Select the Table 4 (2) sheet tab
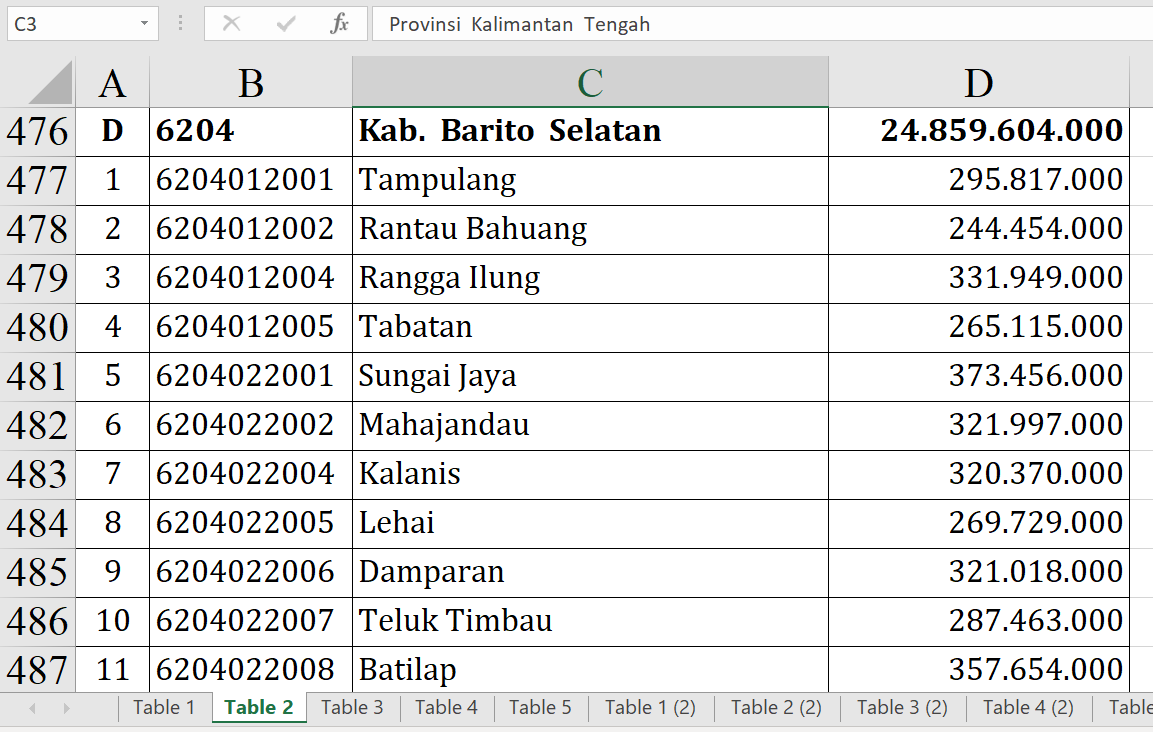 click(x=1028, y=708)
